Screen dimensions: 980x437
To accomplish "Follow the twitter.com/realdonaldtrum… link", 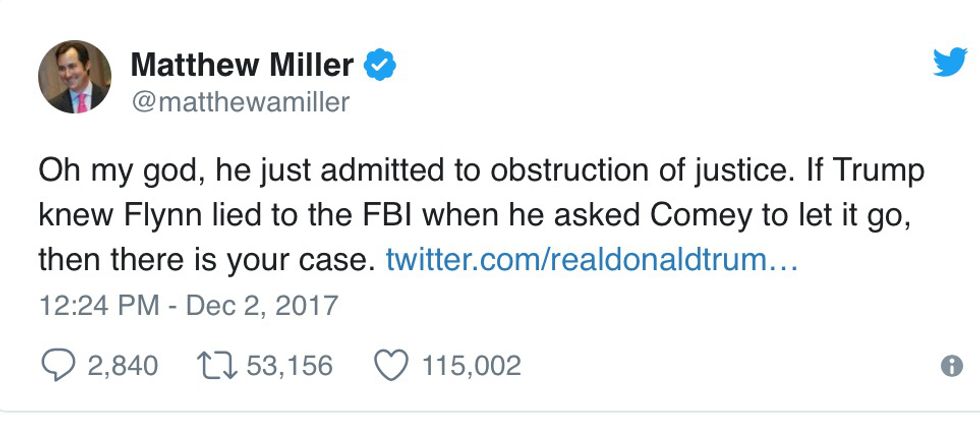I will pyautogui.click(x=591, y=260).
